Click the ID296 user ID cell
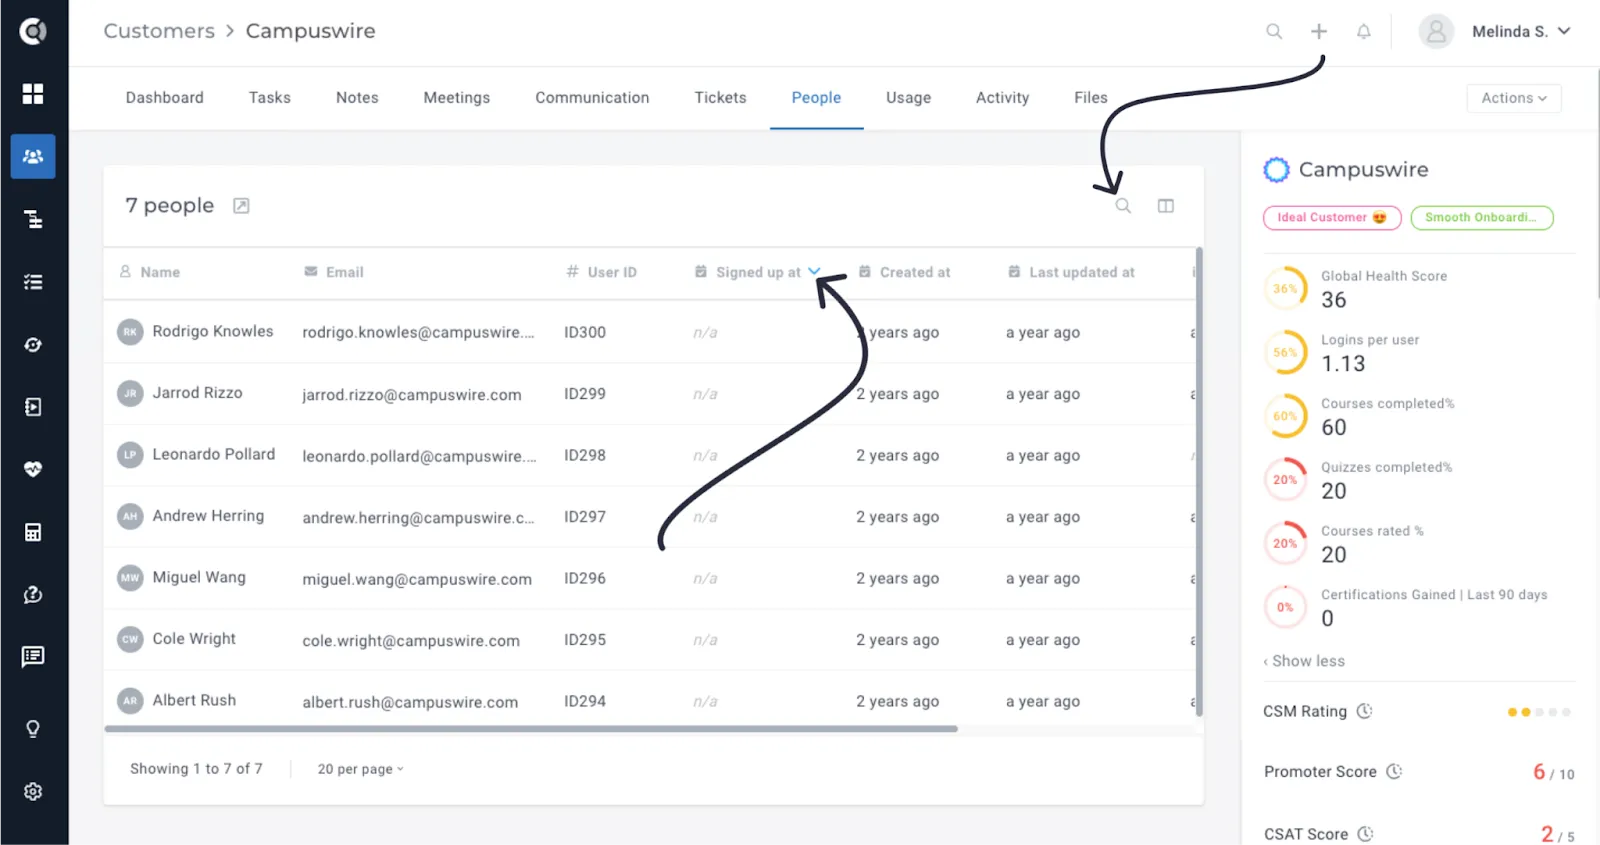This screenshot has width=1600, height=845. pyautogui.click(x=585, y=578)
